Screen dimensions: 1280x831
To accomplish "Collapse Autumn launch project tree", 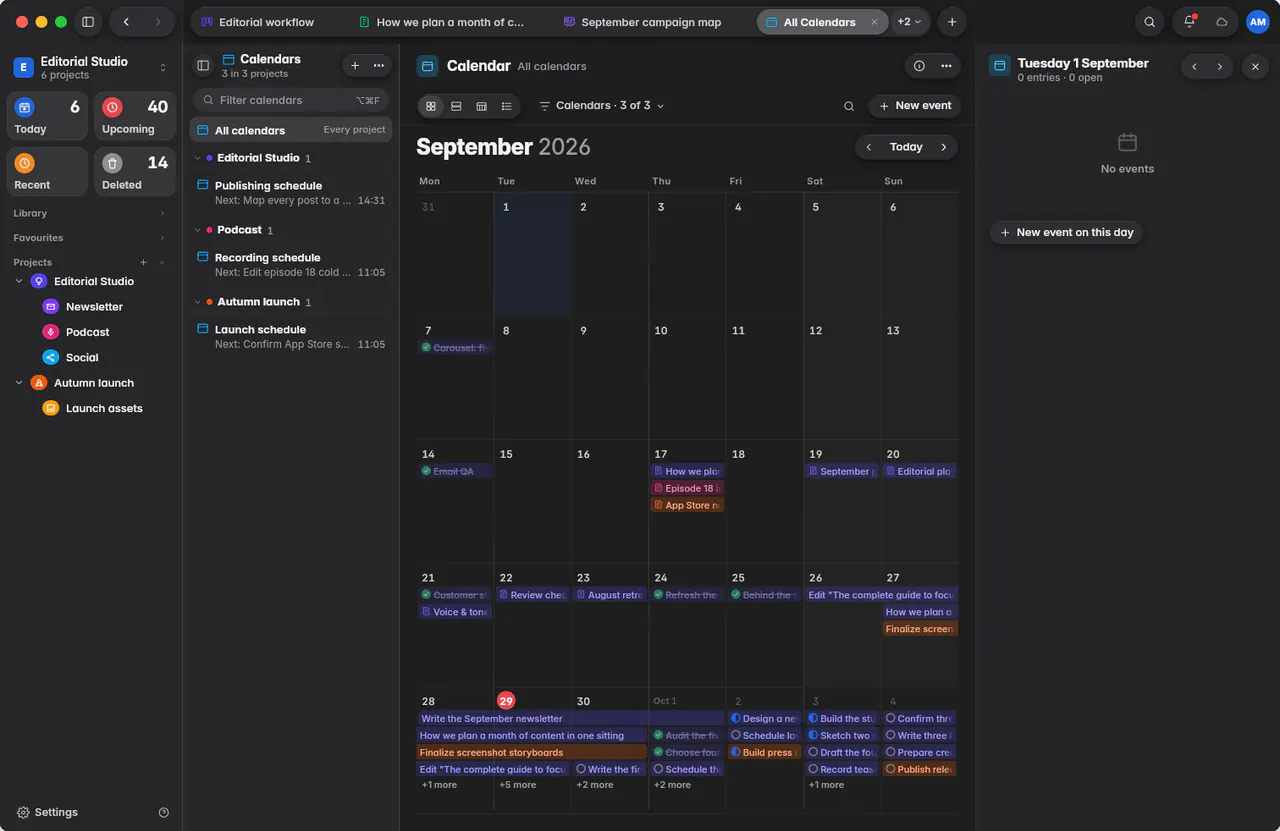I will (x=19, y=383).
